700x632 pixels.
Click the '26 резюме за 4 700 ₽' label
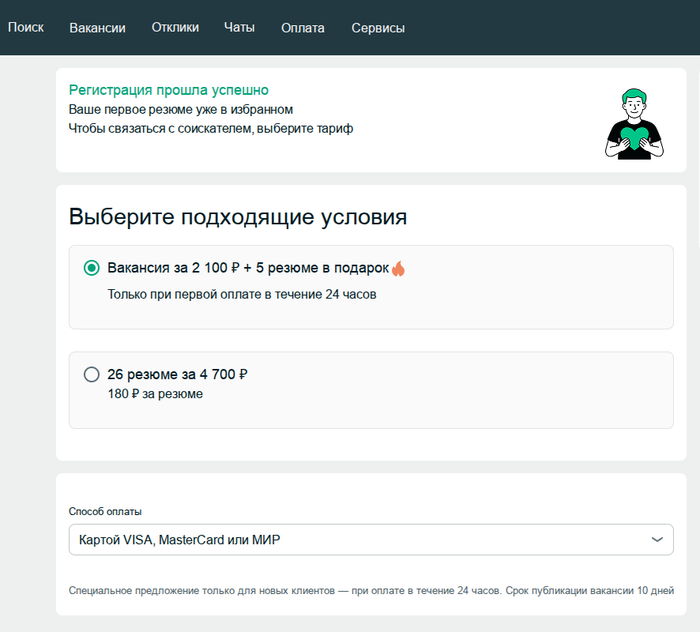coord(177,375)
